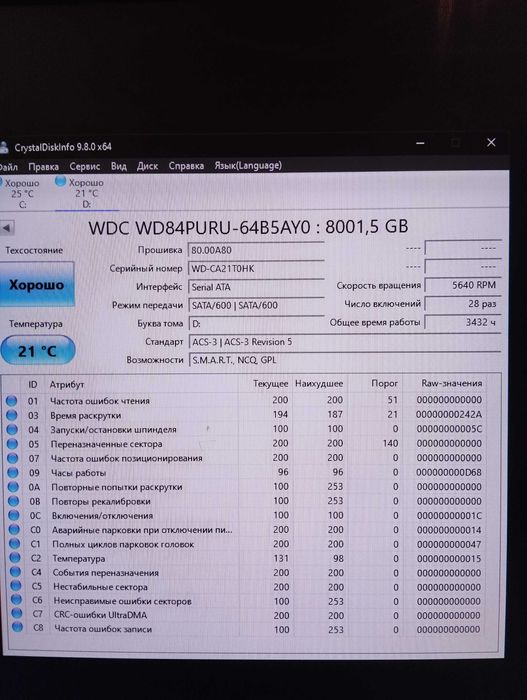
Task: Select drive C: tab showing 25 °C
Action: 21,193
